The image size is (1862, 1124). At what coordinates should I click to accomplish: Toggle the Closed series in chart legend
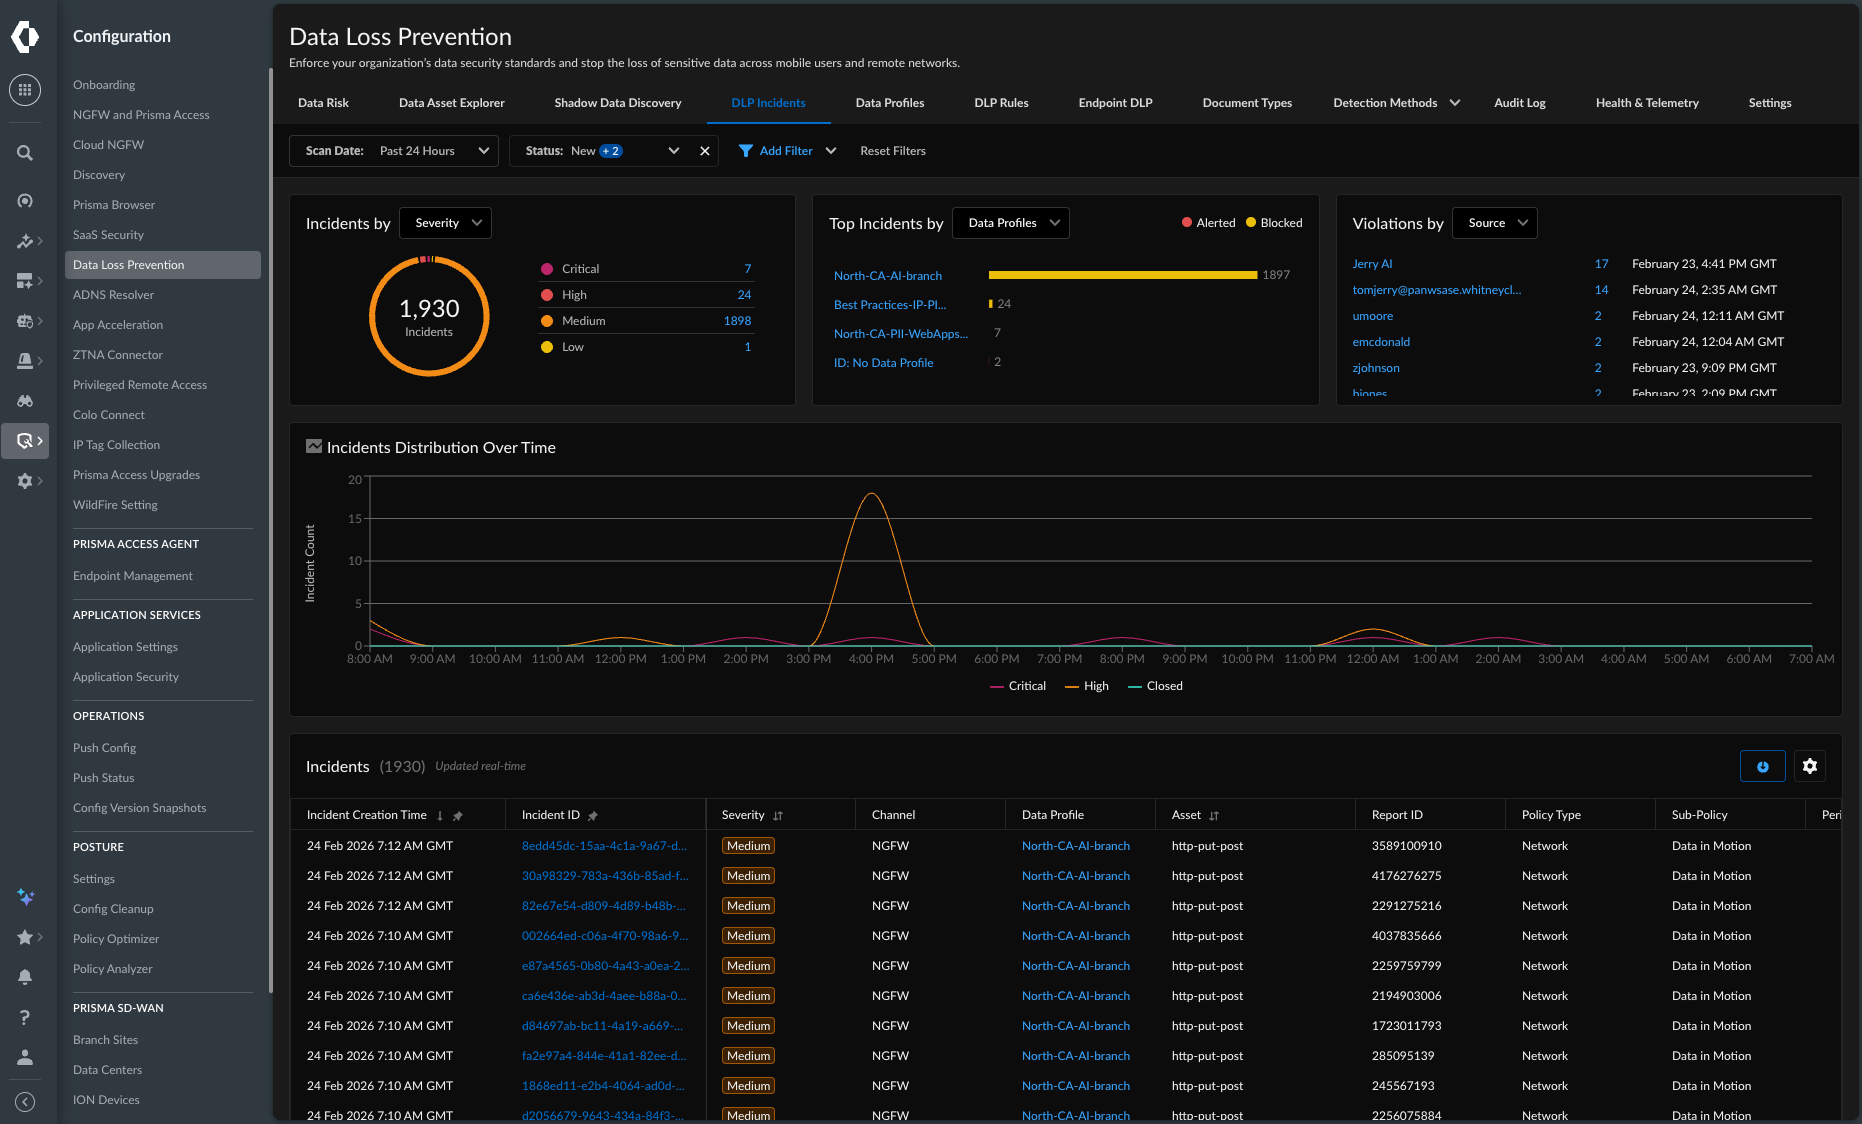click(1155, 686)
